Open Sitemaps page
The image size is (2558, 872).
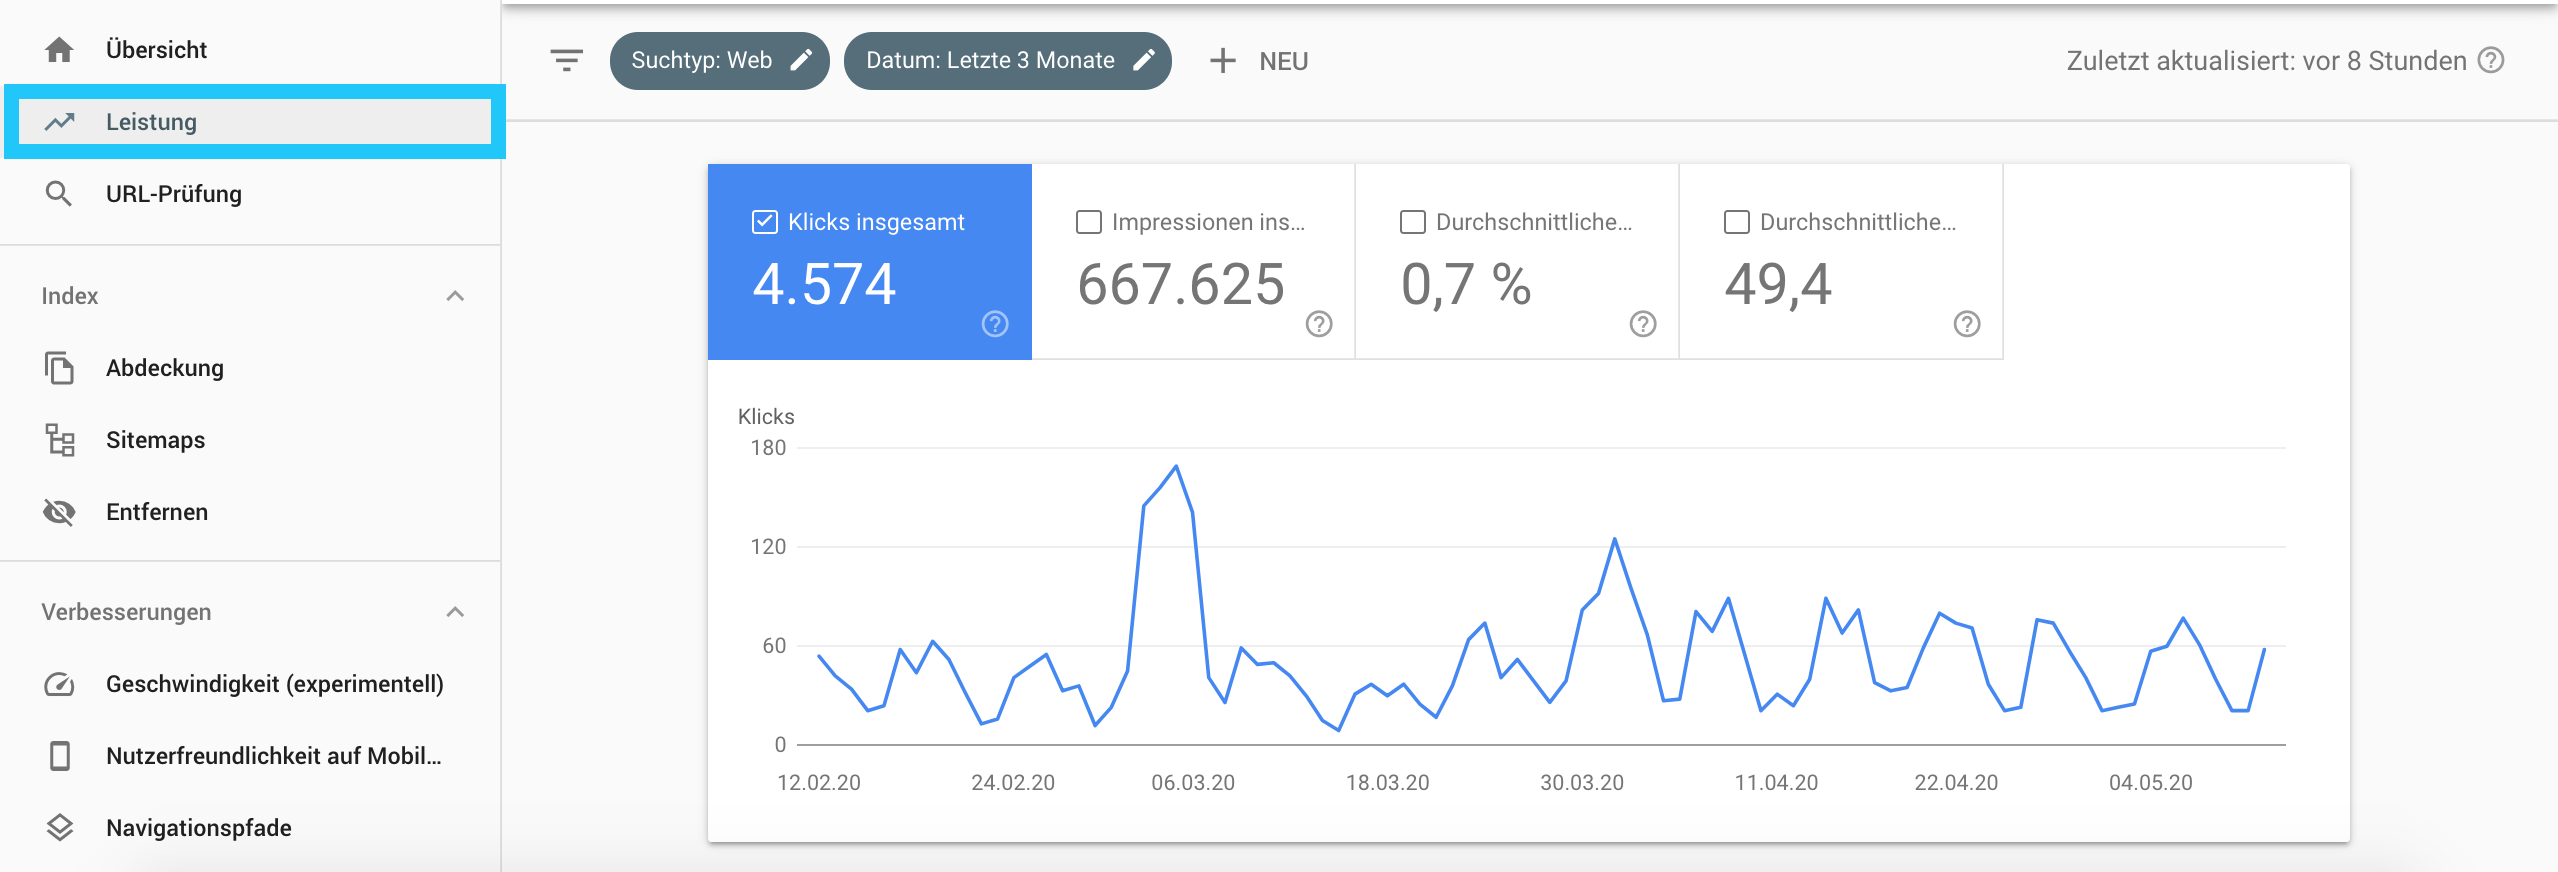(x=250, y=440)
